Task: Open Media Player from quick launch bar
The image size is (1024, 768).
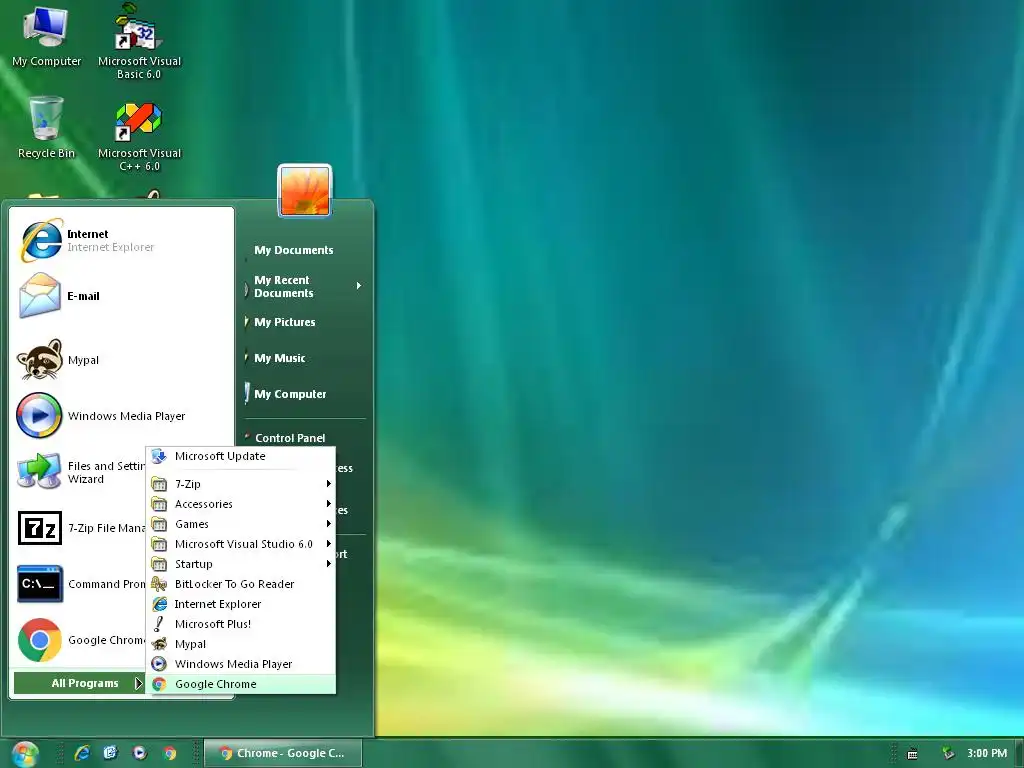Action: (x=140, y=753)
